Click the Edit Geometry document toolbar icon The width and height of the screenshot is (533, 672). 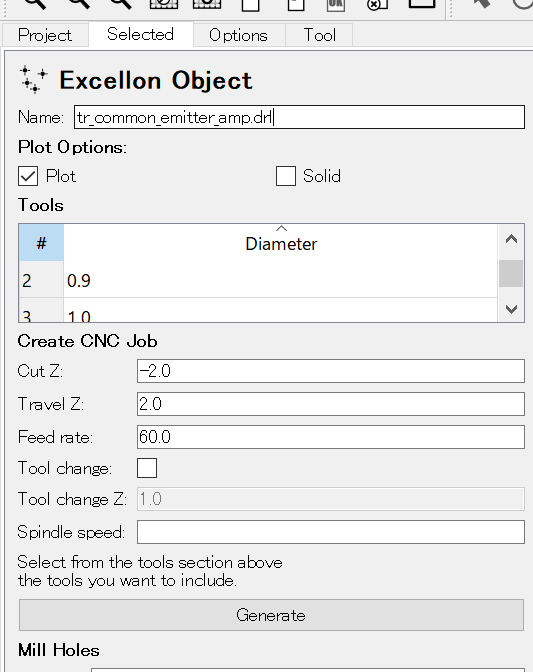click(x=296, y=4)
